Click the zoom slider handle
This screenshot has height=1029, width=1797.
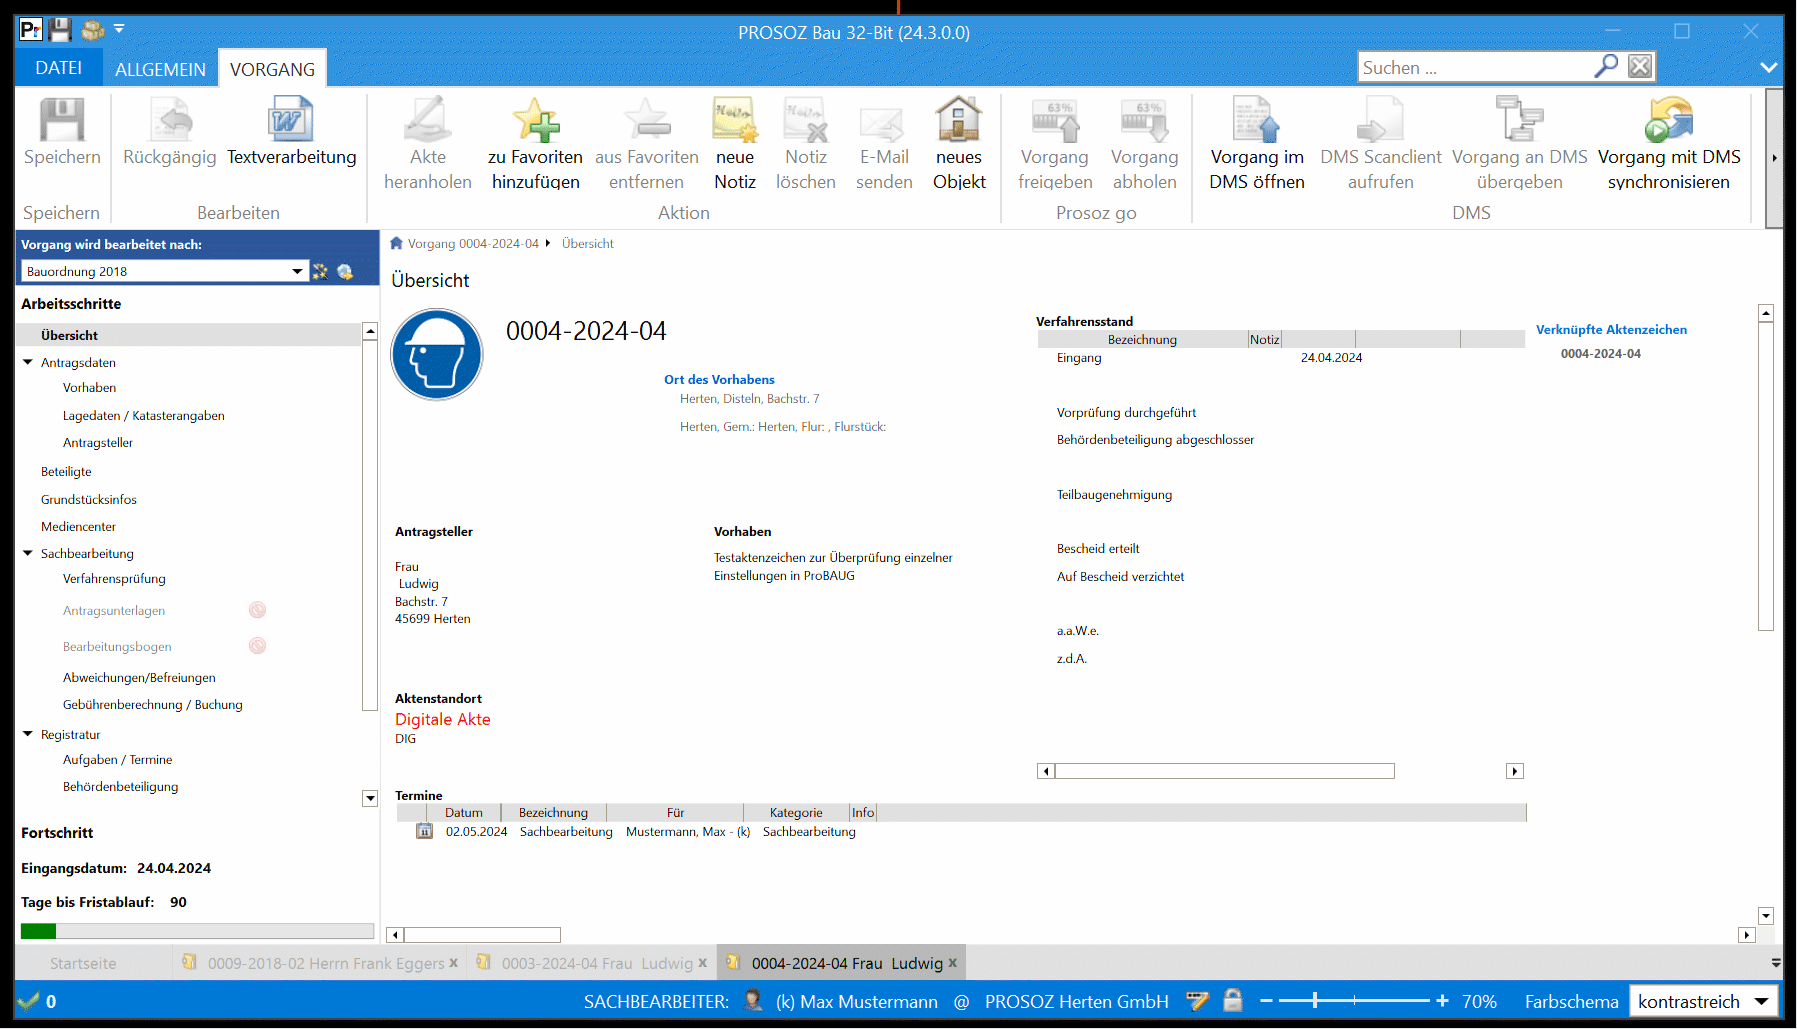(1315, 1001)
